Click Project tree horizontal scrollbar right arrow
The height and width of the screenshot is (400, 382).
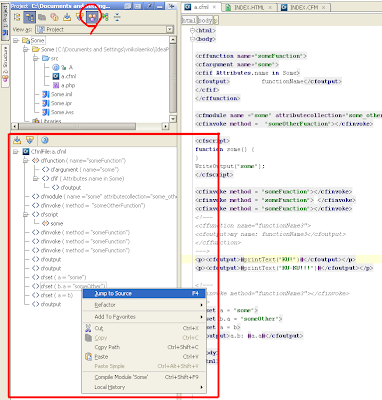(166, 126)
